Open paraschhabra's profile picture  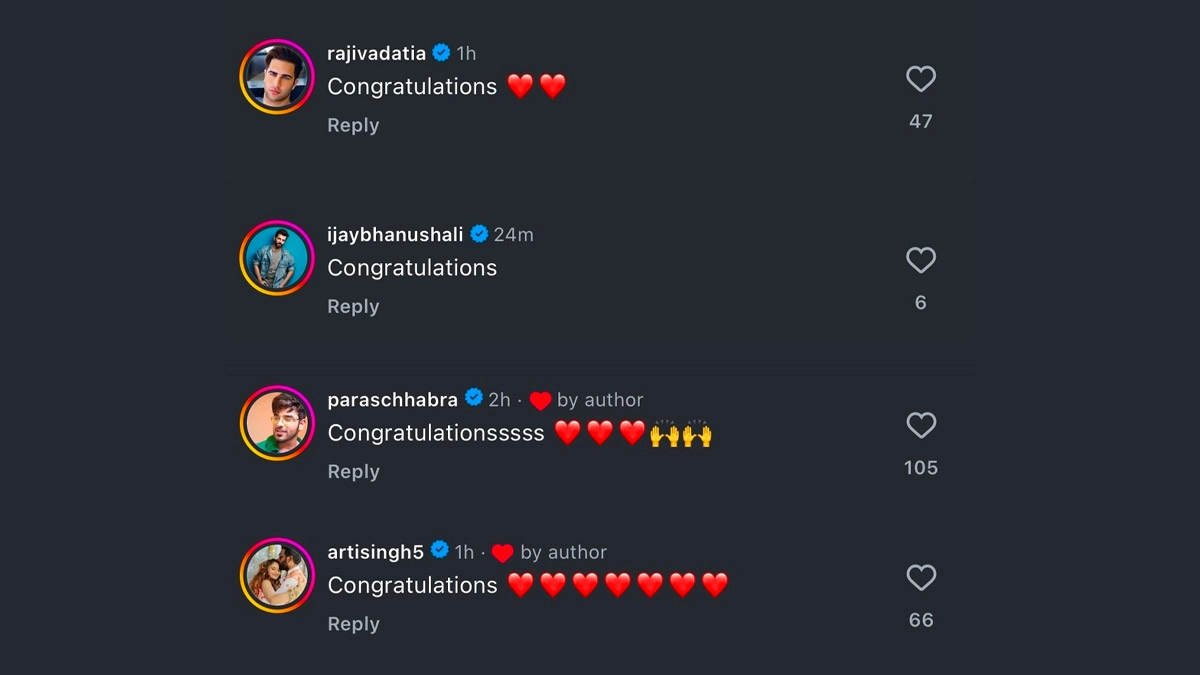click(277, 423)
